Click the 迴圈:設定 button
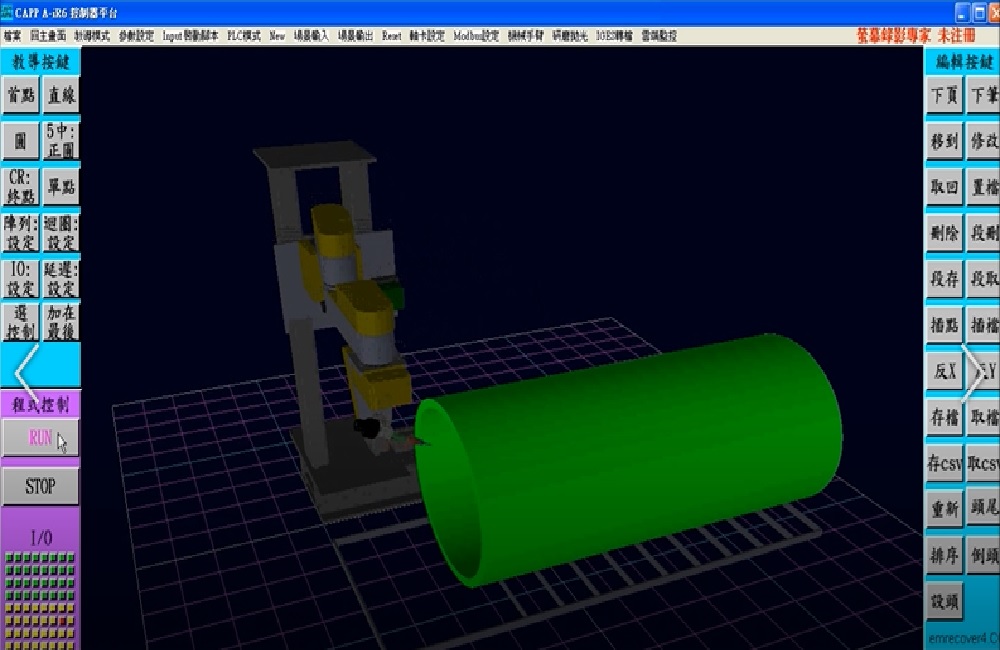This screenshot has width=1000, height=650. tap(61, 233)
